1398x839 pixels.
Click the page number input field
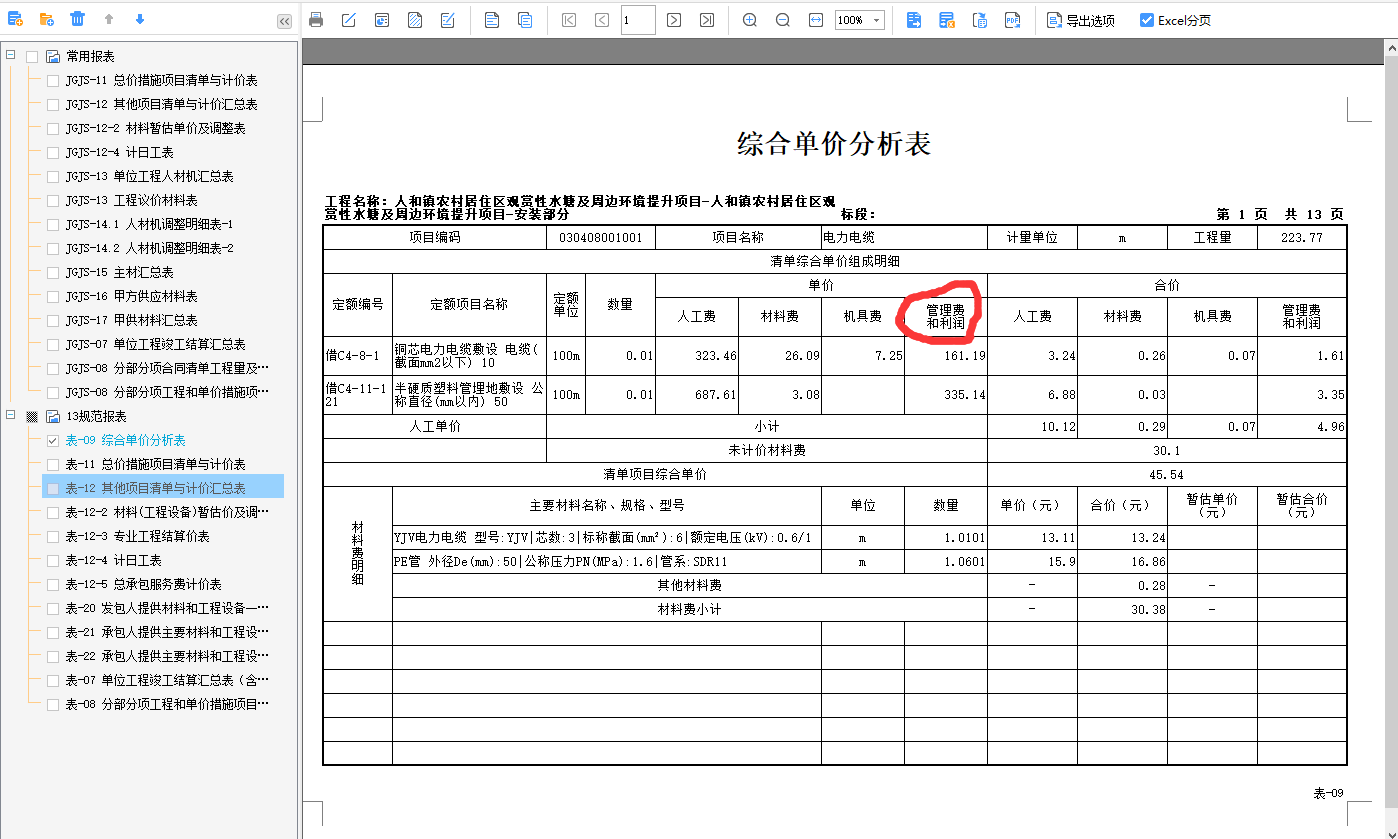(x=638, y=20)
